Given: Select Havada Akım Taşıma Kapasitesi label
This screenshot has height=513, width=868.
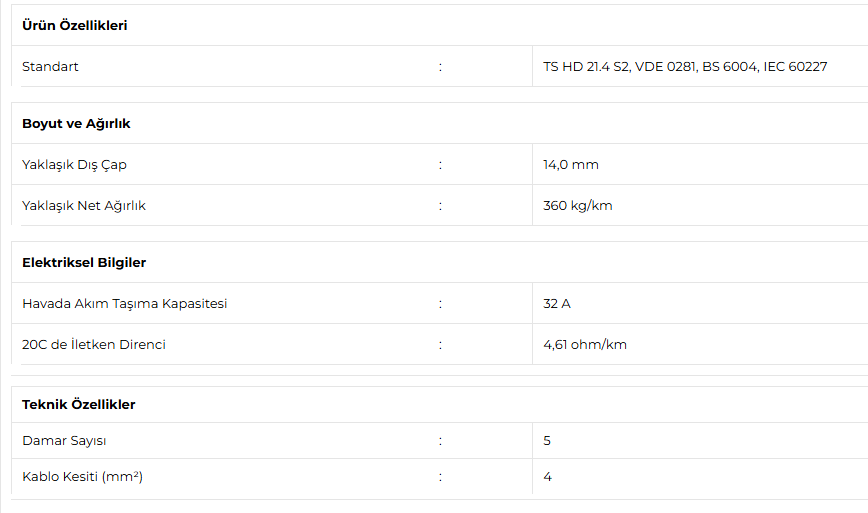Looking at the screenshot, I should point(125,303).
